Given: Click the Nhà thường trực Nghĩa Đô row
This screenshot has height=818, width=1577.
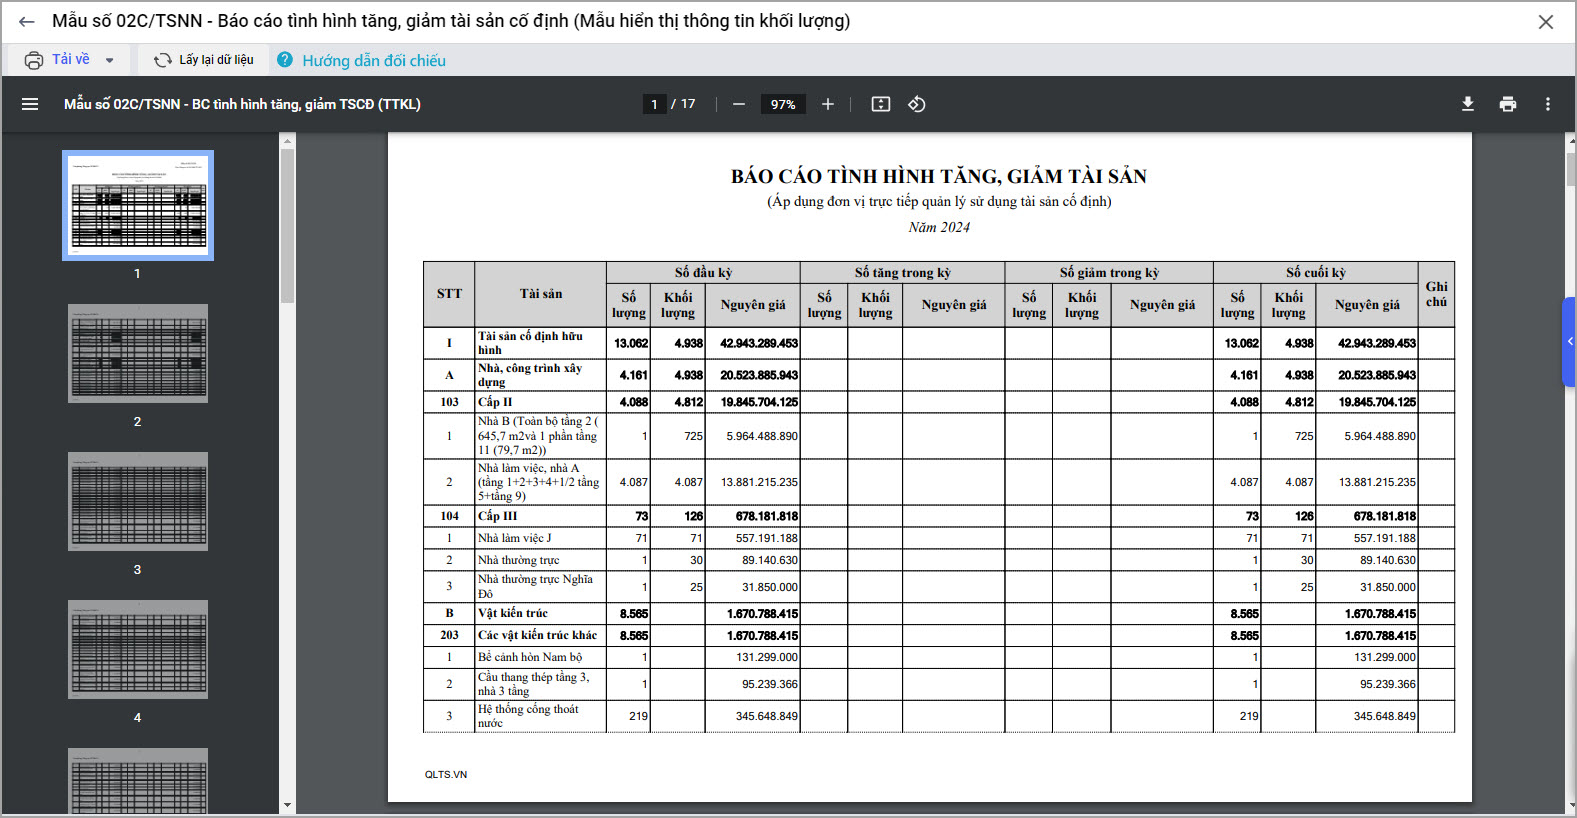Looking at the screenshot, I should coord(939,587).
